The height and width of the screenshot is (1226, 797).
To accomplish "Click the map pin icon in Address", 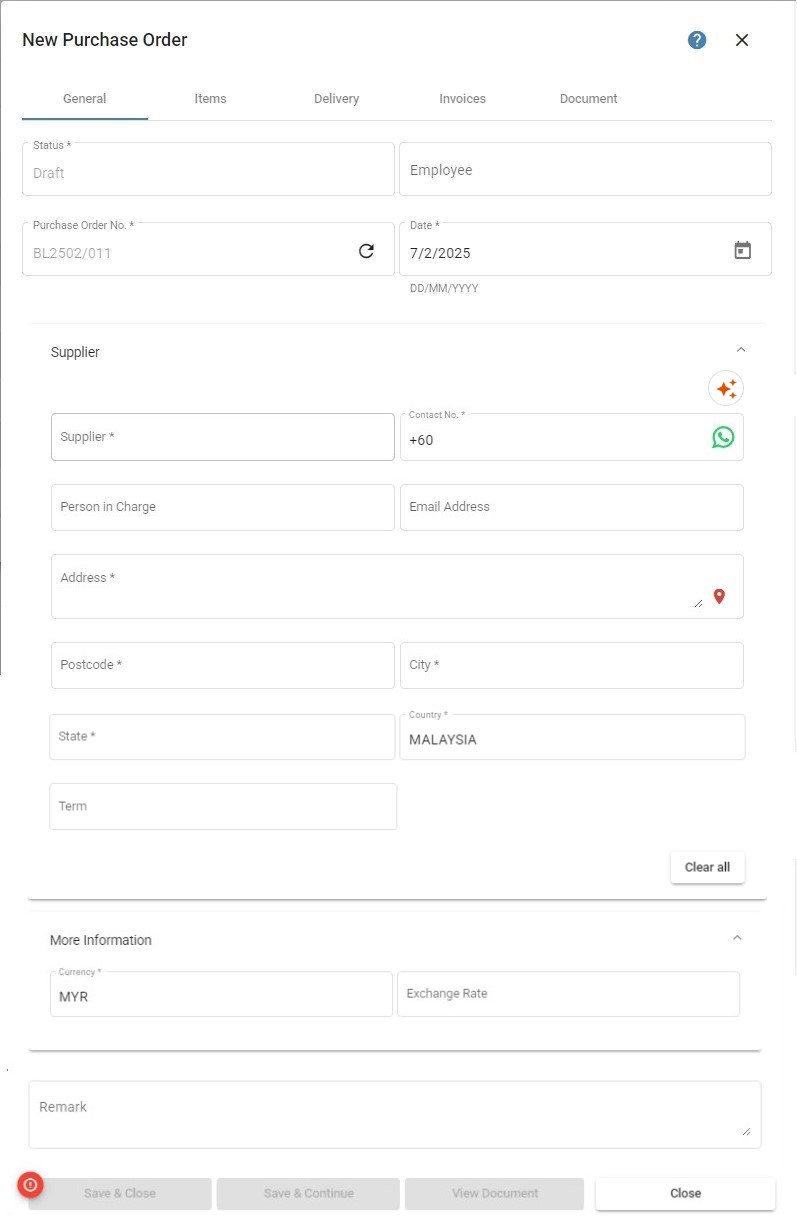I will click(719, 596).
